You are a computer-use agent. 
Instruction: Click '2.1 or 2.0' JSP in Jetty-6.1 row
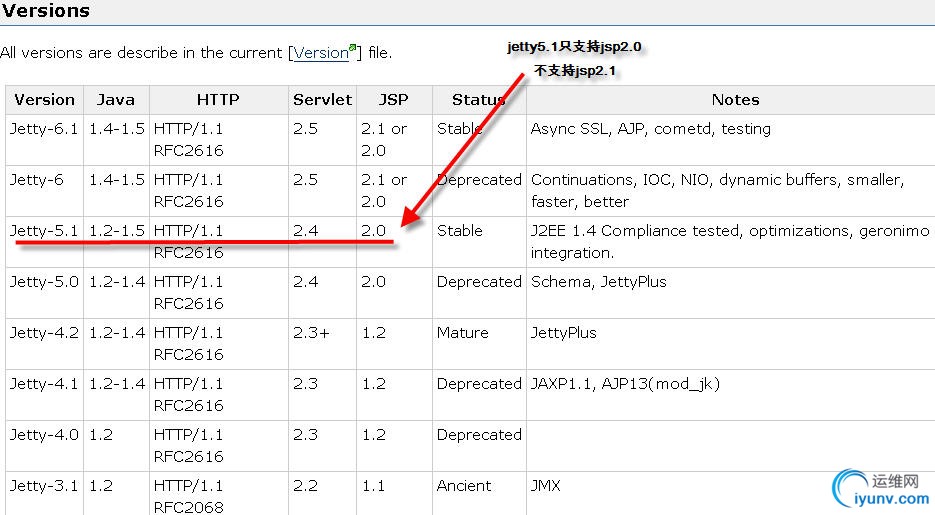(x=384, y=139)
